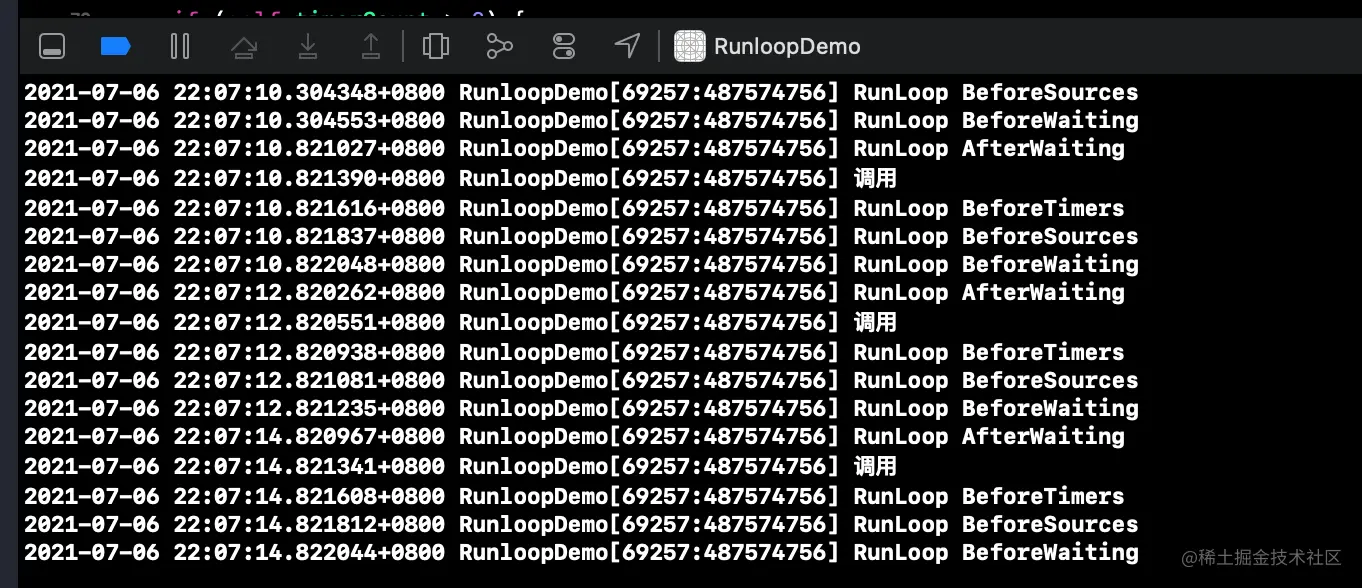Select log line at 22:07:12.820938 BeforeTimers
The height and width of the screenshot is (588, 1362).
tap(574, 353)
